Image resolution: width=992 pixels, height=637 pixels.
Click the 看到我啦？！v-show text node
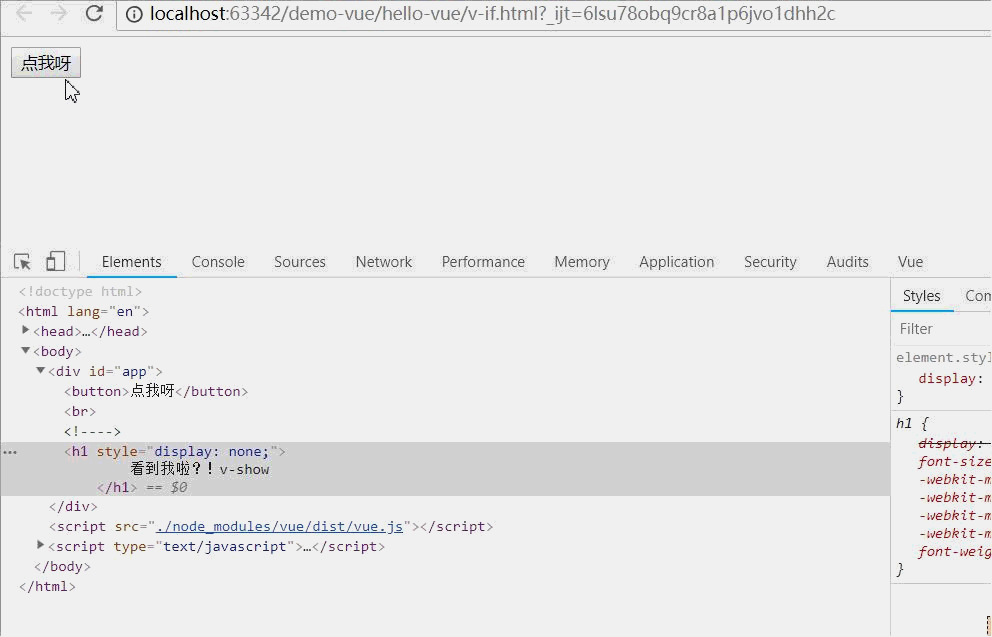coord(200,469)
